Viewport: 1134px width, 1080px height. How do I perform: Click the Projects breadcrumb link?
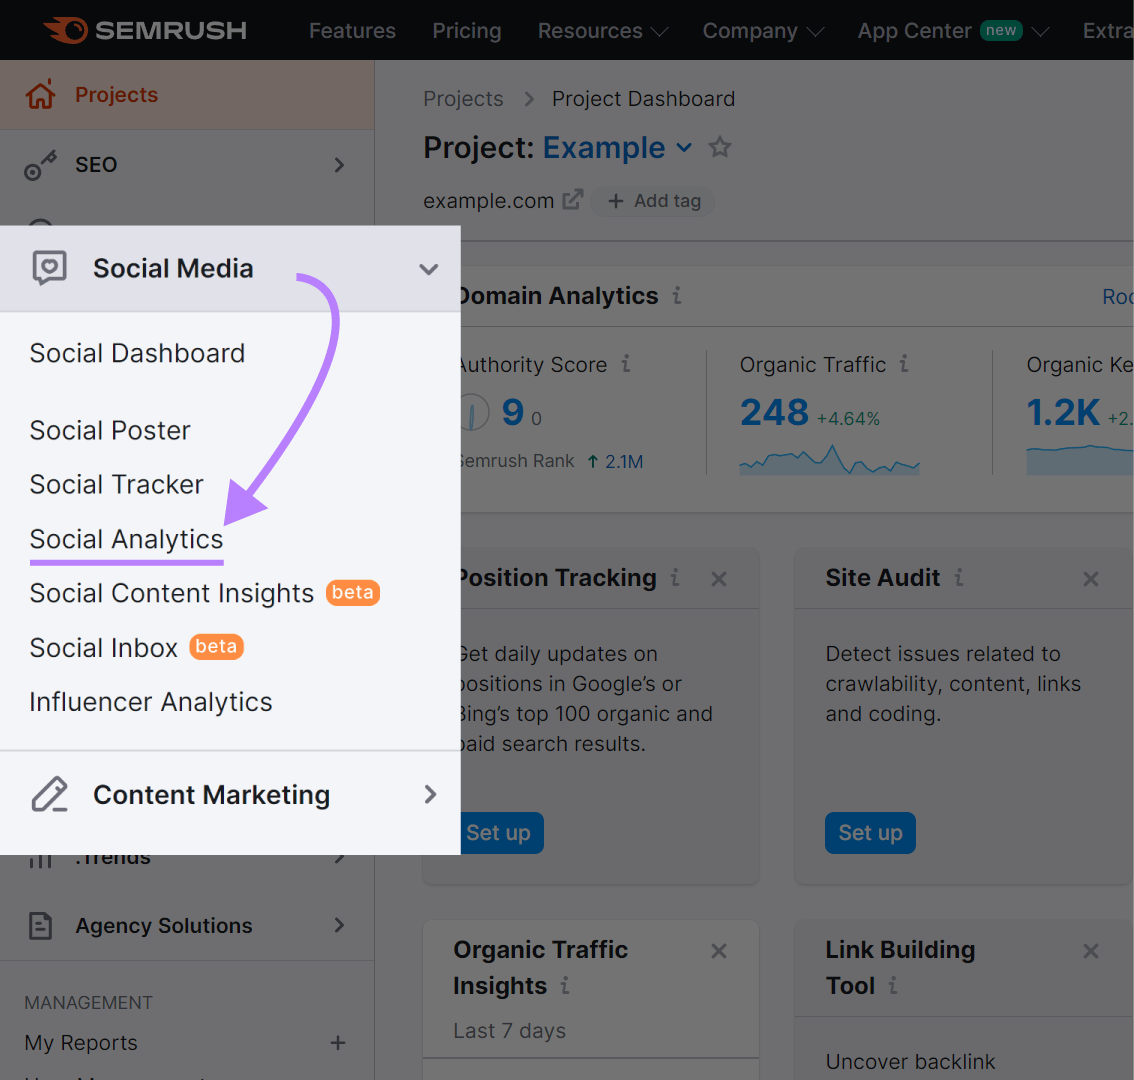pyautogui.click(x=463, y=98)
